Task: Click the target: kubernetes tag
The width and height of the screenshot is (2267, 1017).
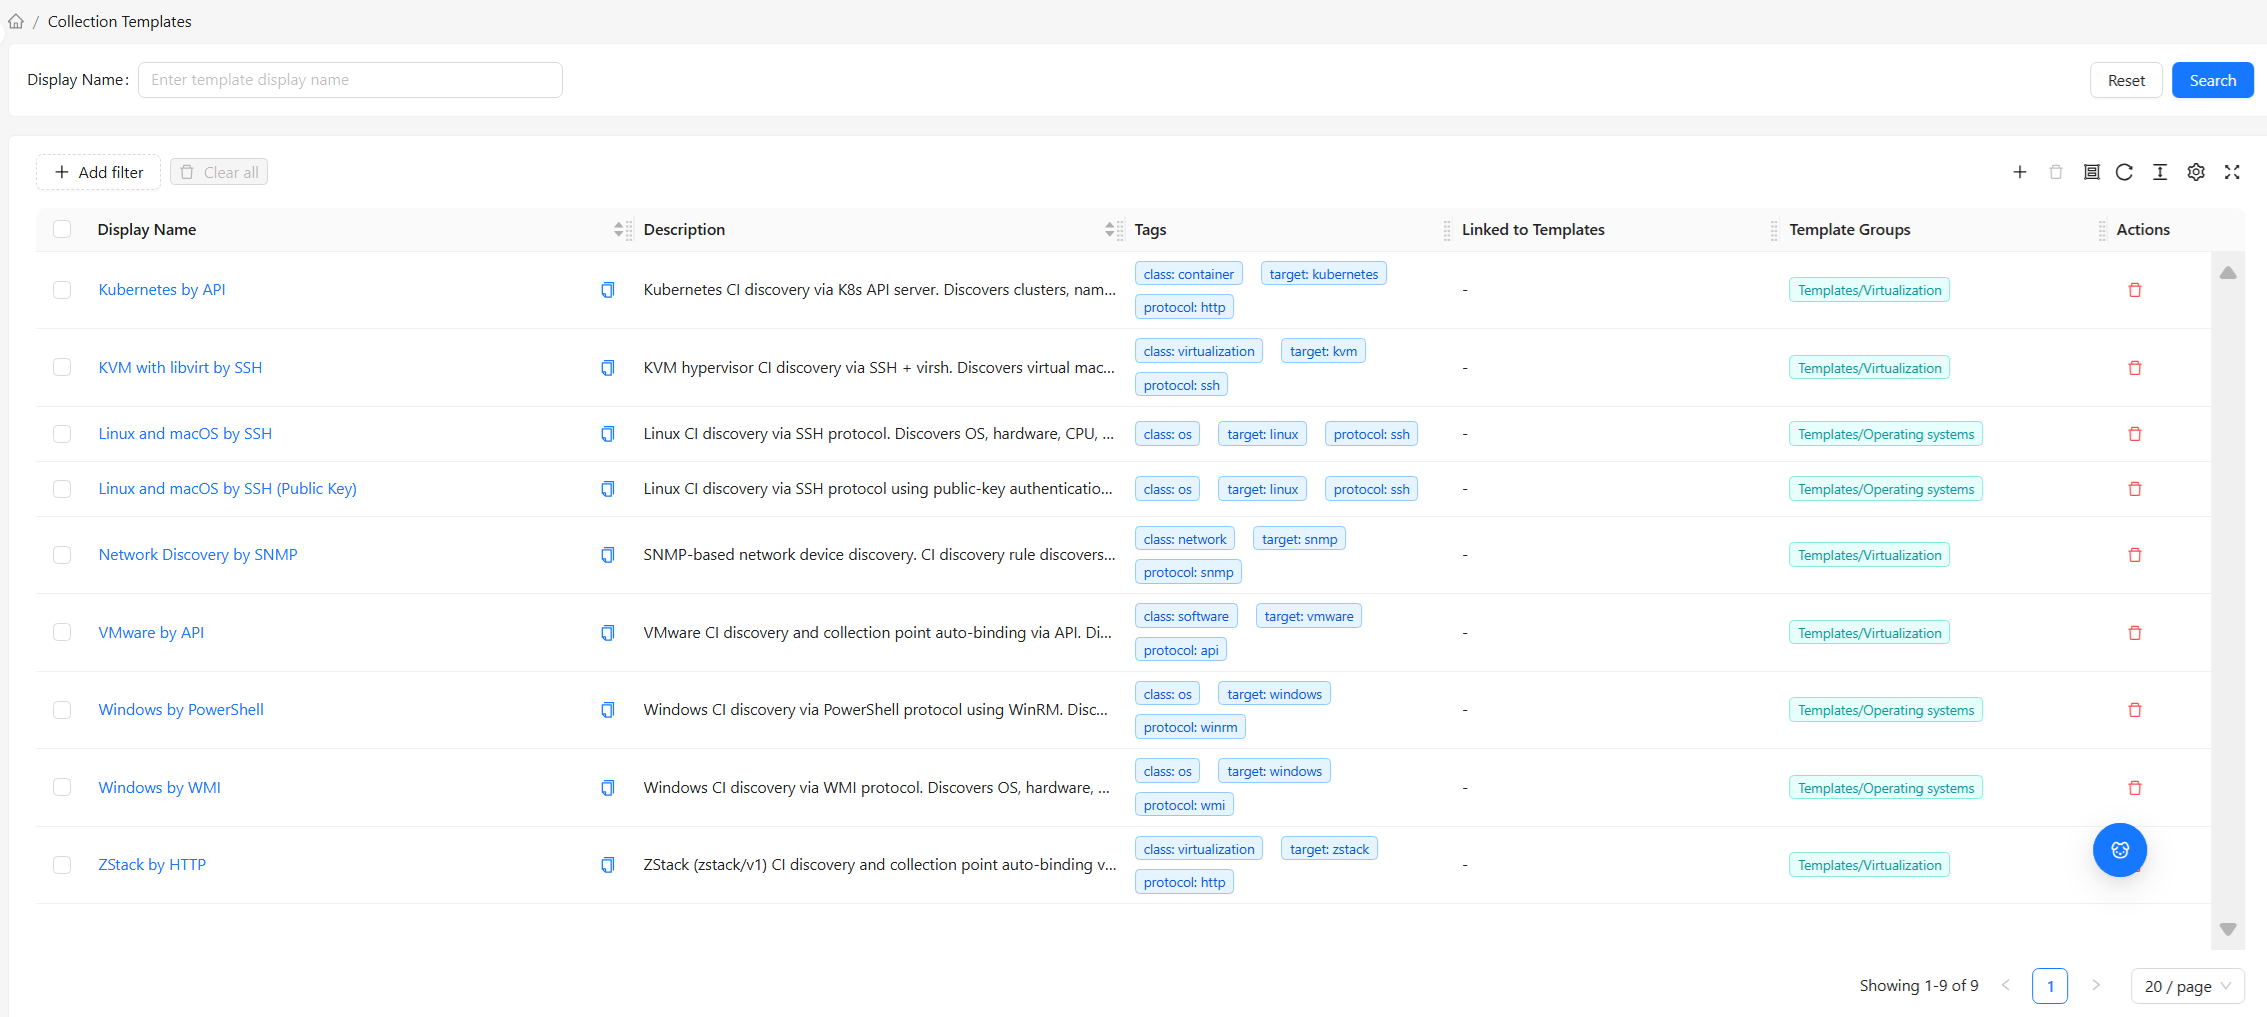Action: point(1324,274)
